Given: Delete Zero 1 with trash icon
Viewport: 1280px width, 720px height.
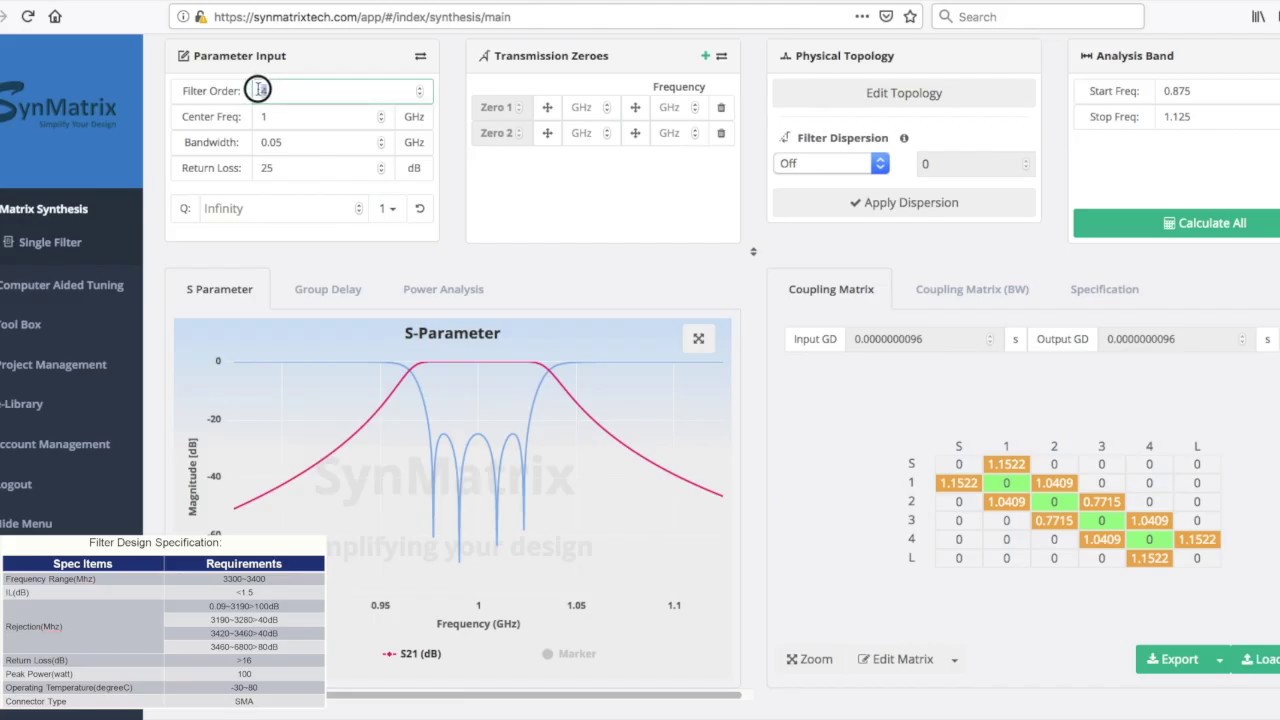Looking at the screenshot, I should (721, 107).
